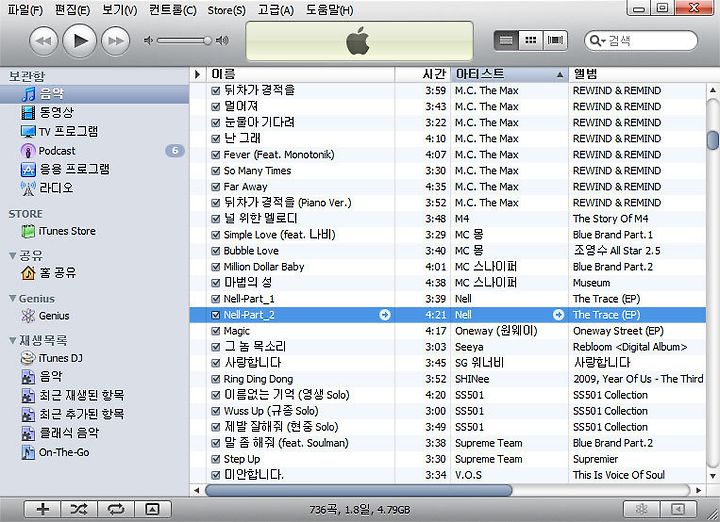The height and width of the screenshot is (522, 720).
Task: Open 홈 공유 in sidebar
Action: pos(94,273)
